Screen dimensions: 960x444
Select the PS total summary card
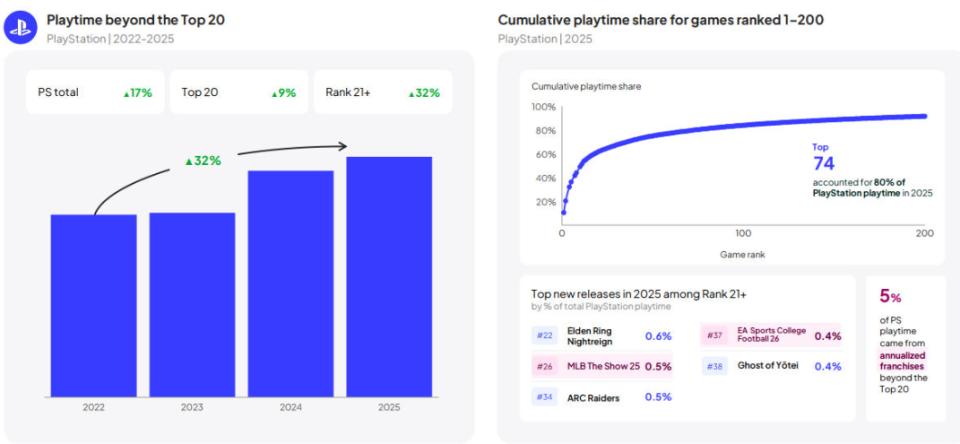tap(95, 92)
